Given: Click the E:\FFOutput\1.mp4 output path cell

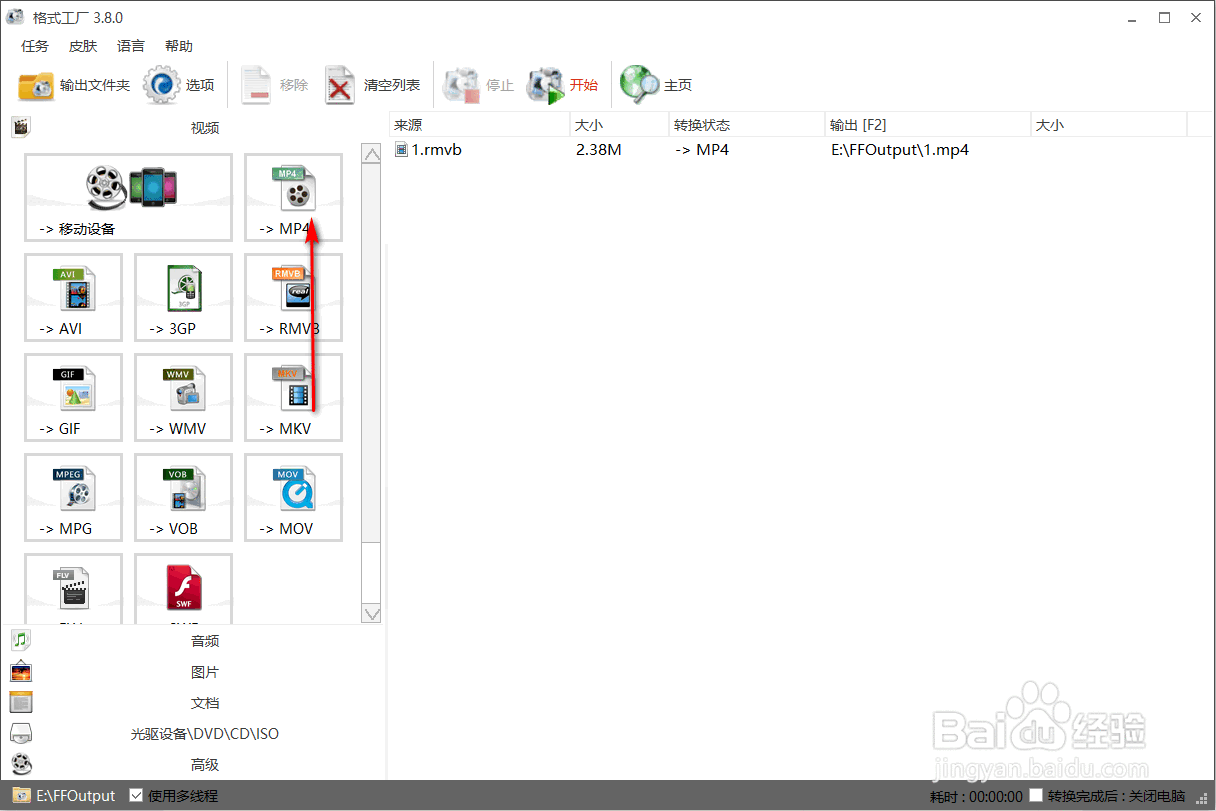Looking at the screenshot, I should (899, 150).
